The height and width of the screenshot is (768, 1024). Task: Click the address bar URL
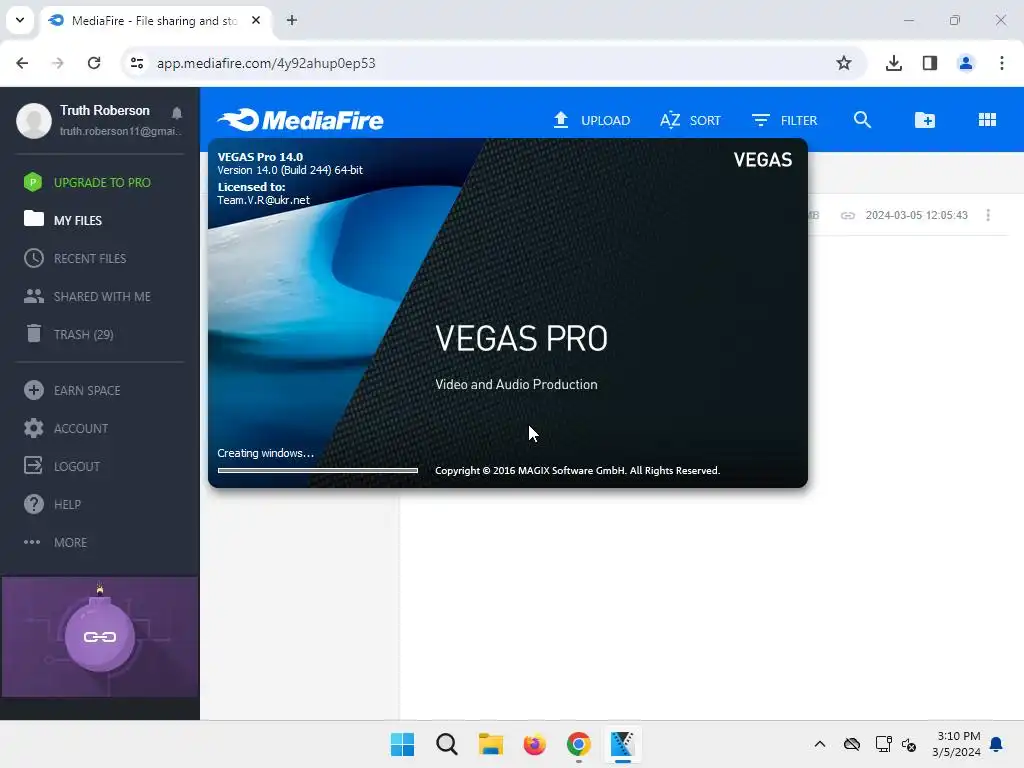[x=266, y=63]
